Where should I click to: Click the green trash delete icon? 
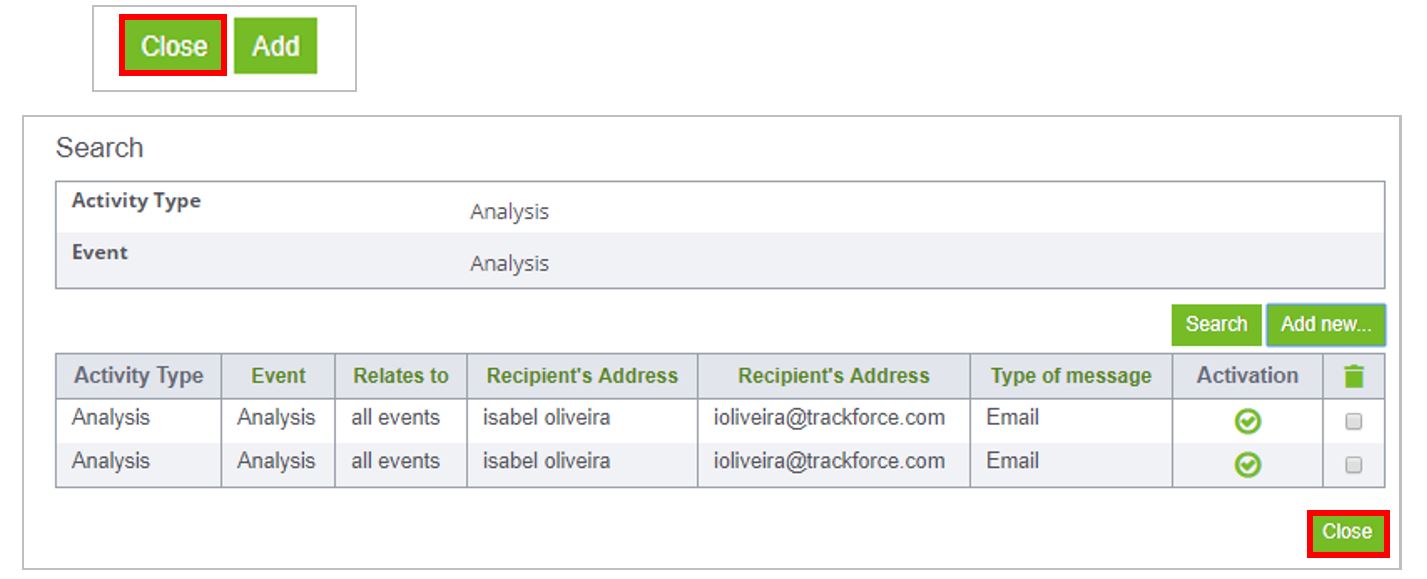(1353, 377)
